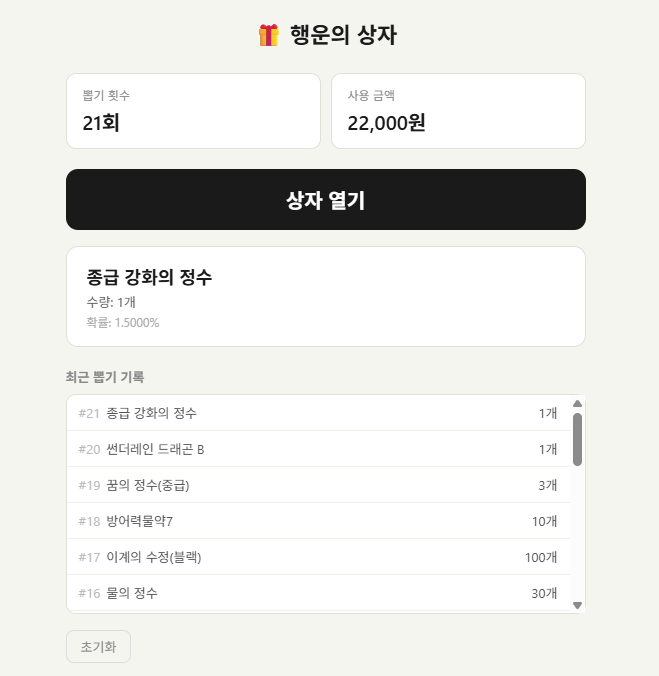659x676 pixels.
Task: Click the 최근 뽑기 기록 heading
Action: tap(105, 377)
